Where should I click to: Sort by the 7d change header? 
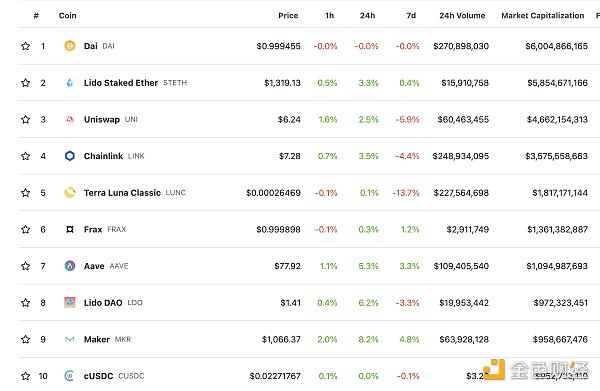click(x=411, y=16)
